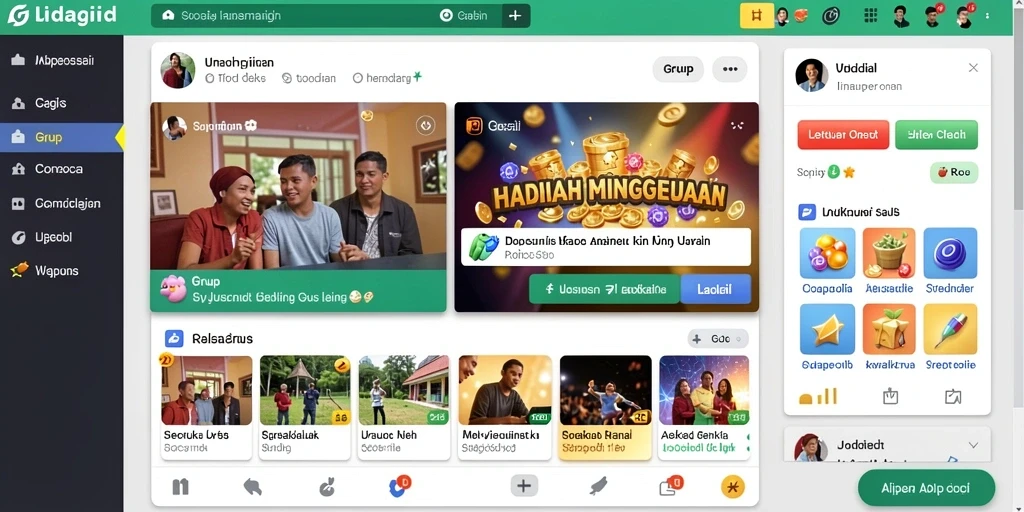1024x512 pixels.
Task: Click the feather pen icon in bottom toolbar
Action: tap(598, 486)
